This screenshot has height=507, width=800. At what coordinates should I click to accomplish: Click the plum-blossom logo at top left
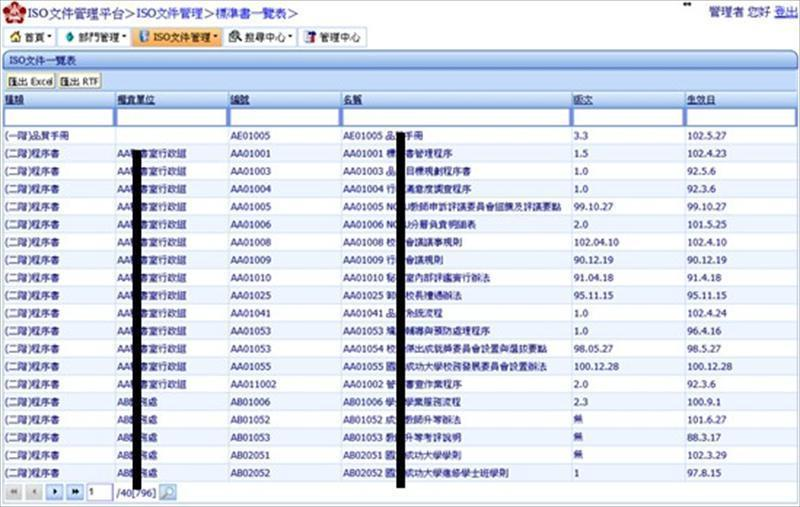click(x=14, y=13)
